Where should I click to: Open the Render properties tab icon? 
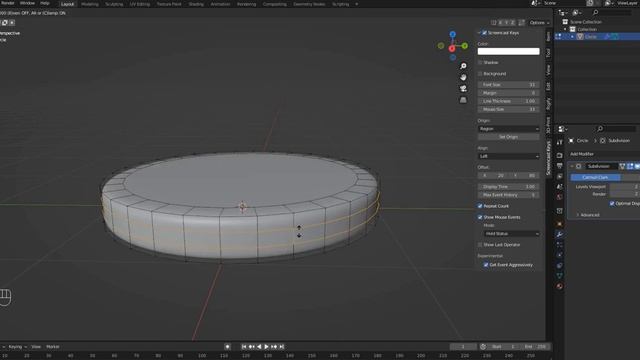pyautogui.click(x=560, y=156)
